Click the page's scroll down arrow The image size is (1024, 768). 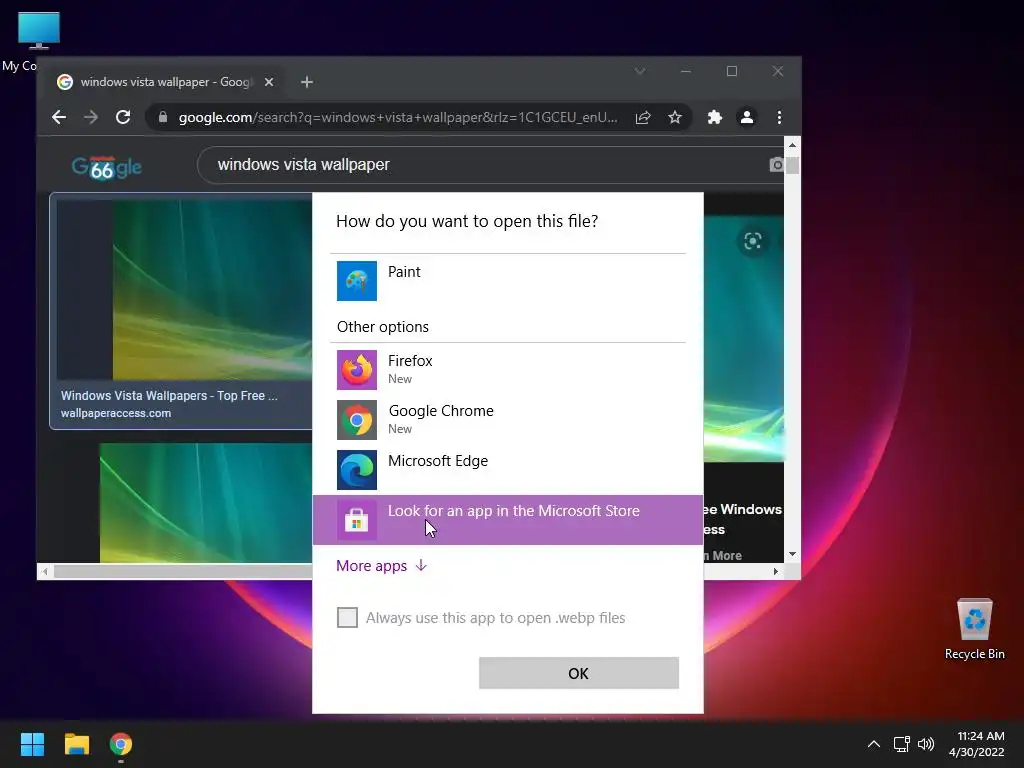(792, 554)
